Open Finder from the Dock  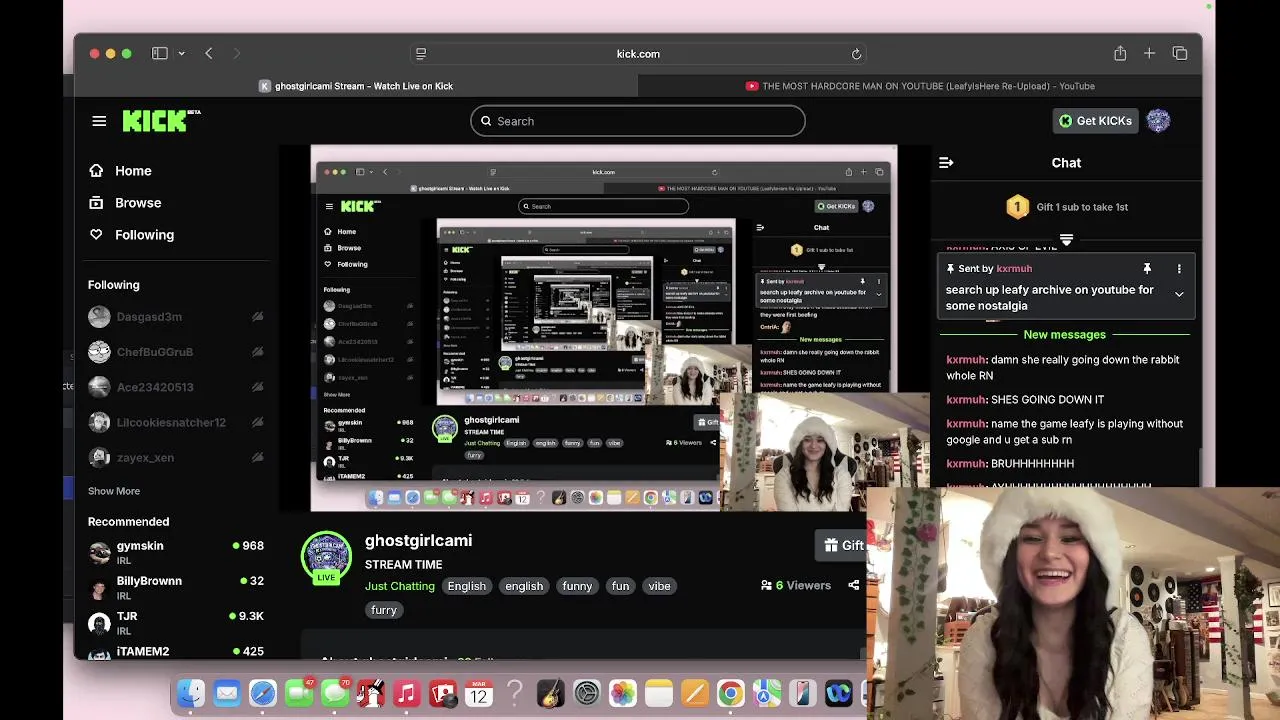(191, 693)
